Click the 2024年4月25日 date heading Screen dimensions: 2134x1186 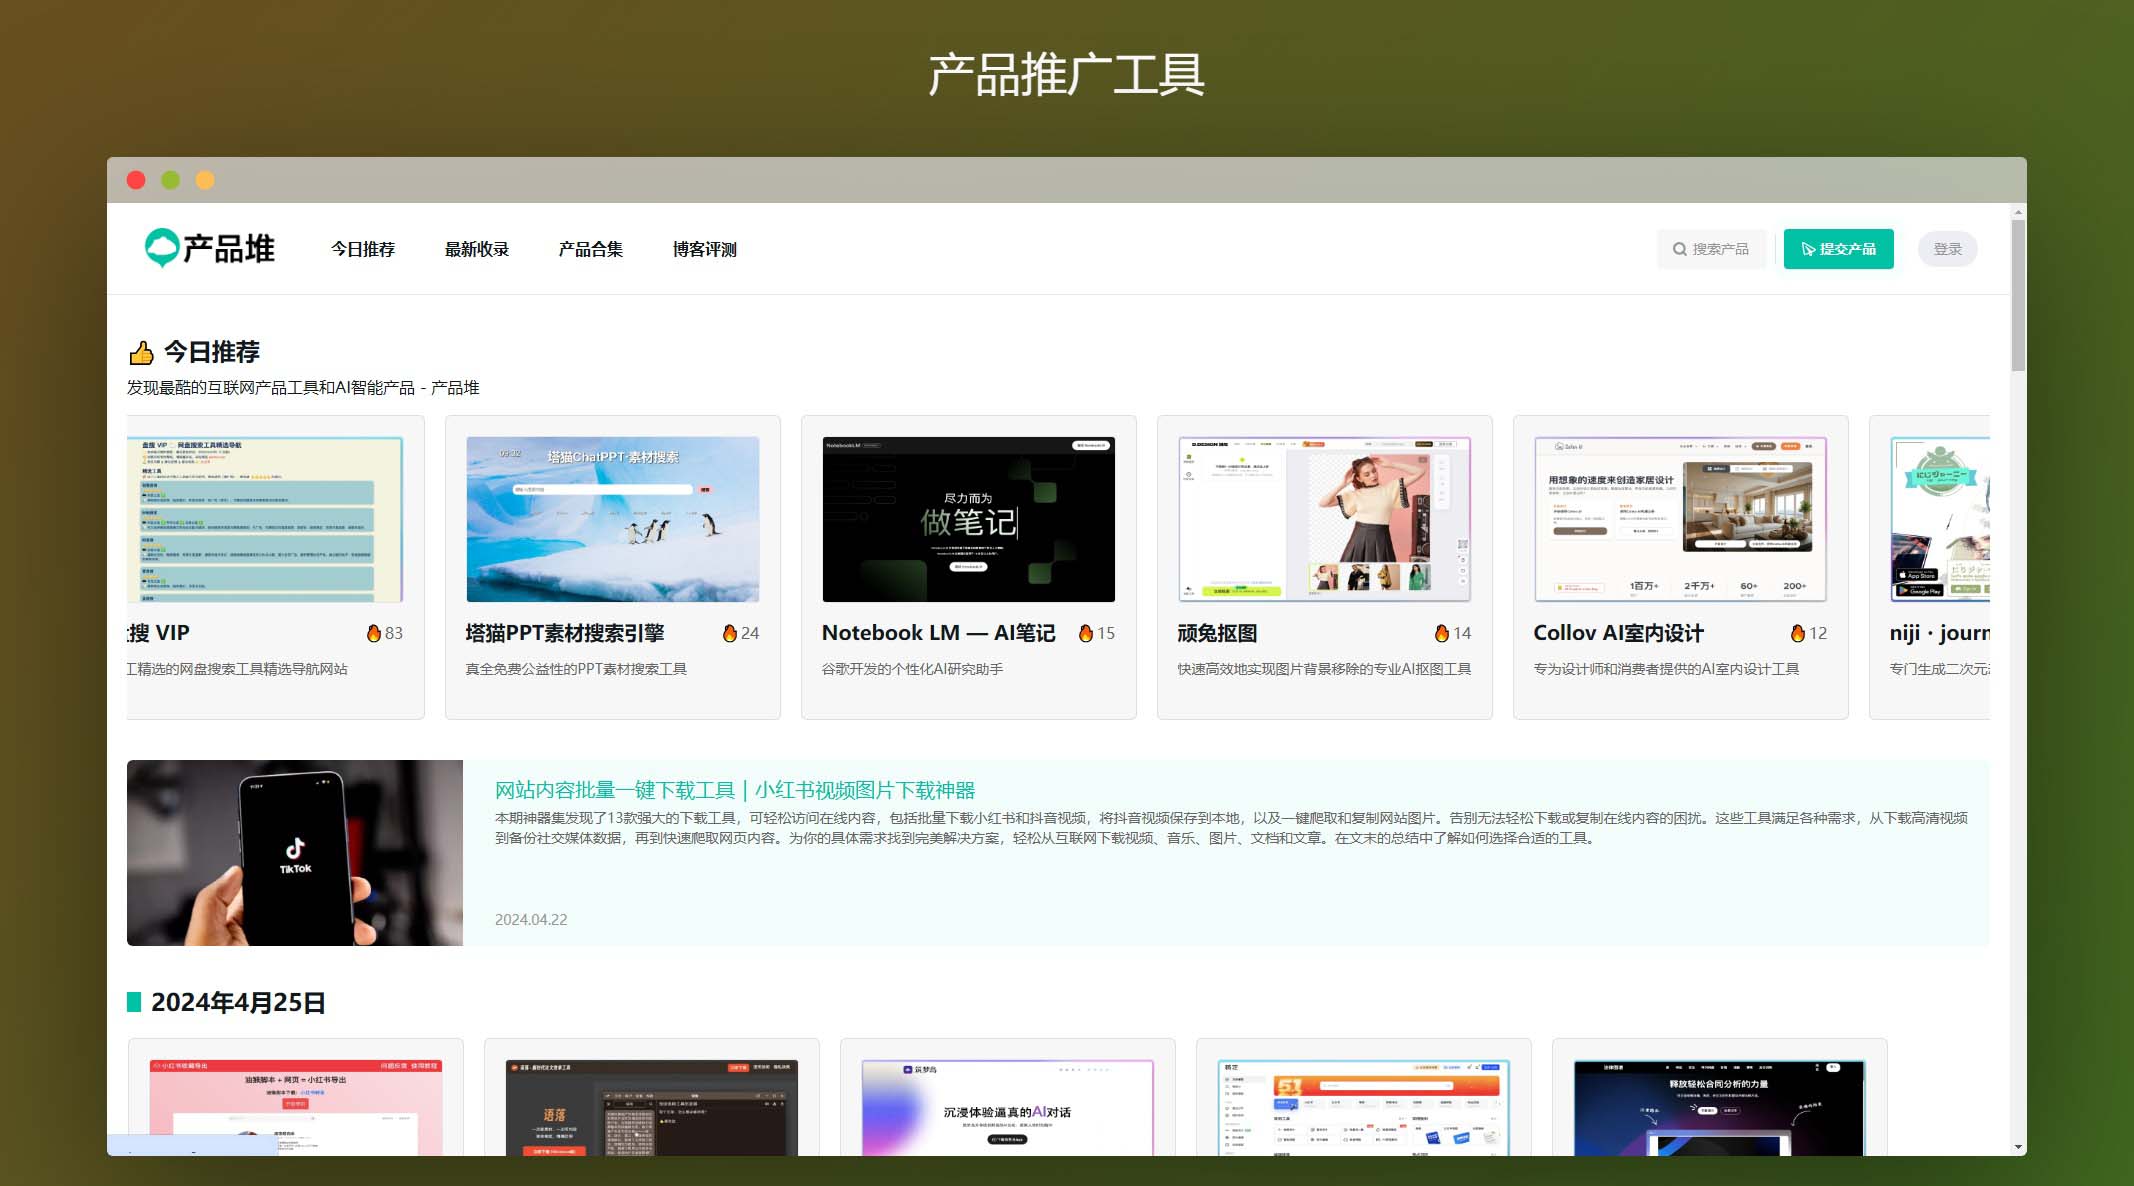(x=238, y=1003)
